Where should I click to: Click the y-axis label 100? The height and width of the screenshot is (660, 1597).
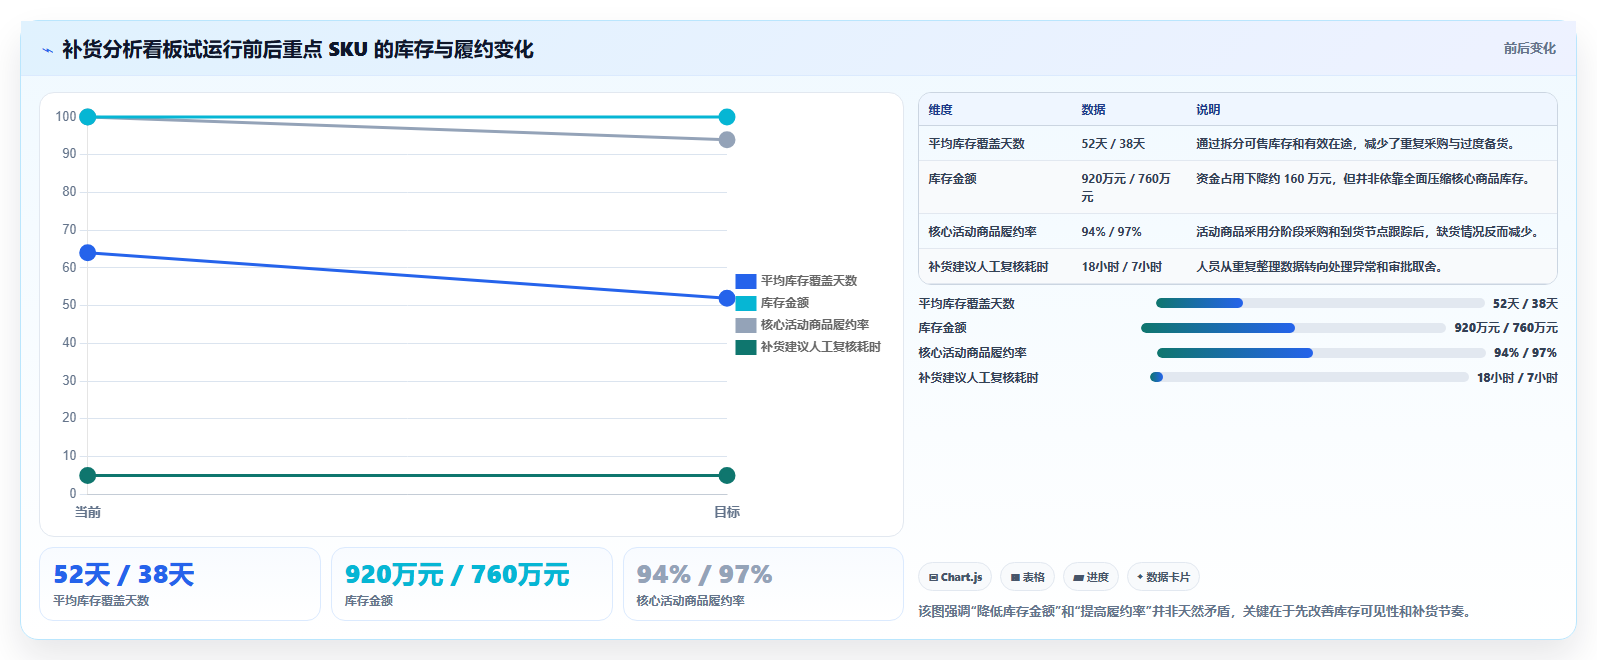coord(66,117)
